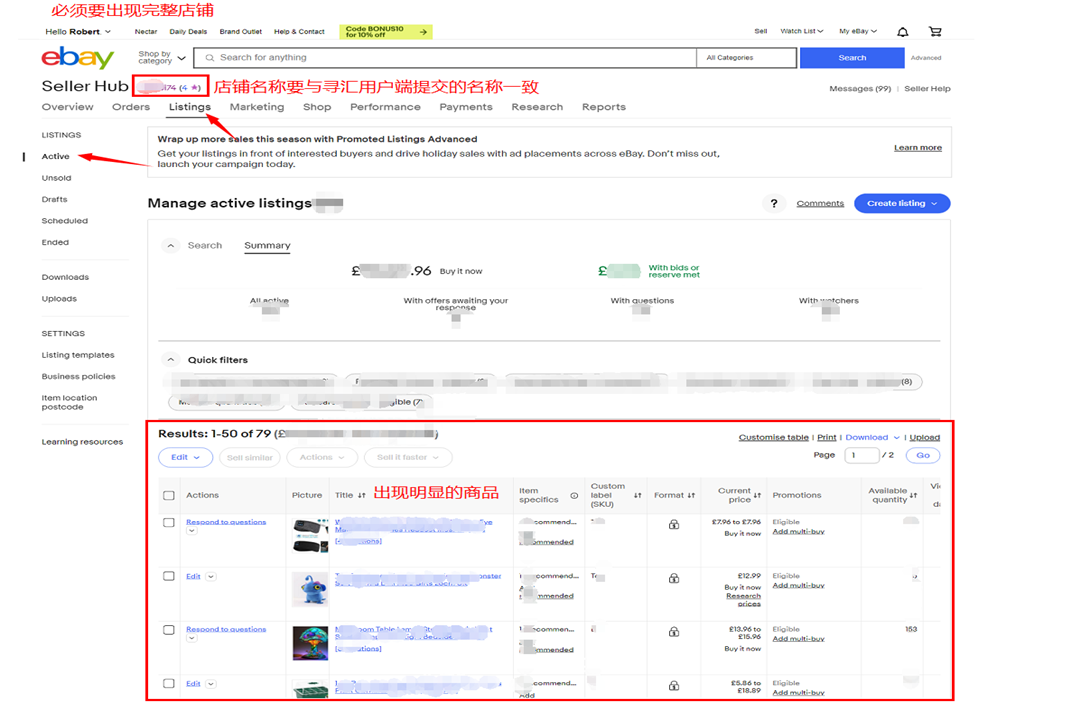Switch to the Overview tab

[x=68, y=107]
